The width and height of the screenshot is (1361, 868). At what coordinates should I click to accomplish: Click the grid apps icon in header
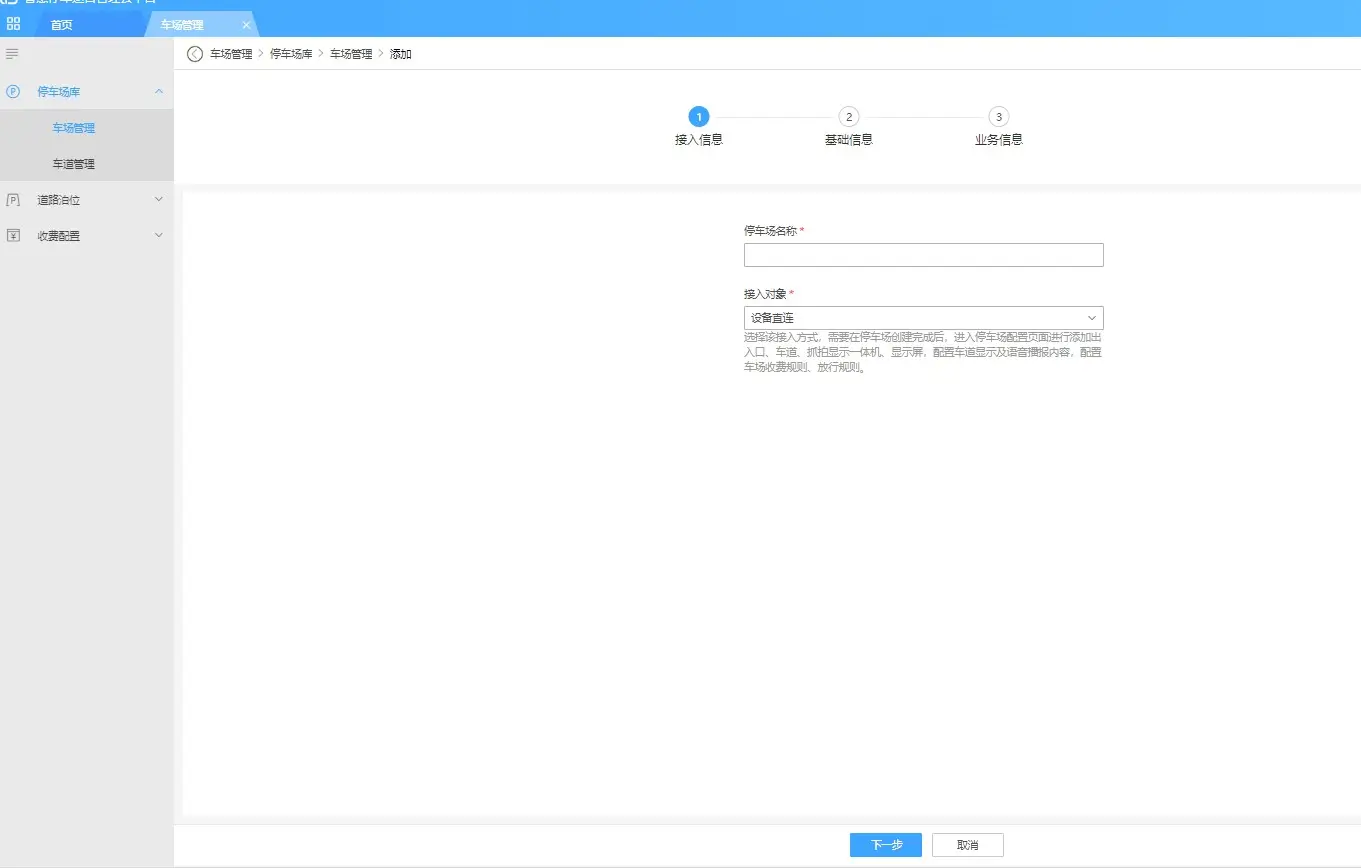coord(13,24)
